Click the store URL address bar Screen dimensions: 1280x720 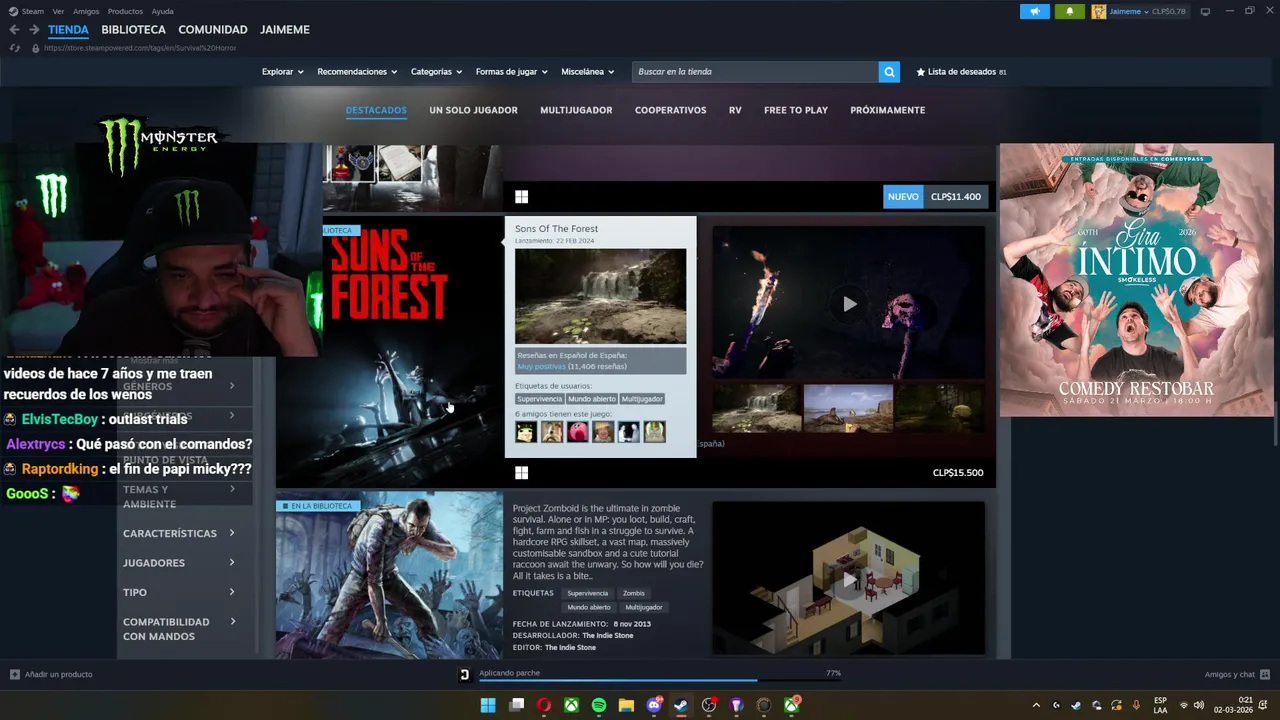coord(140,48)
